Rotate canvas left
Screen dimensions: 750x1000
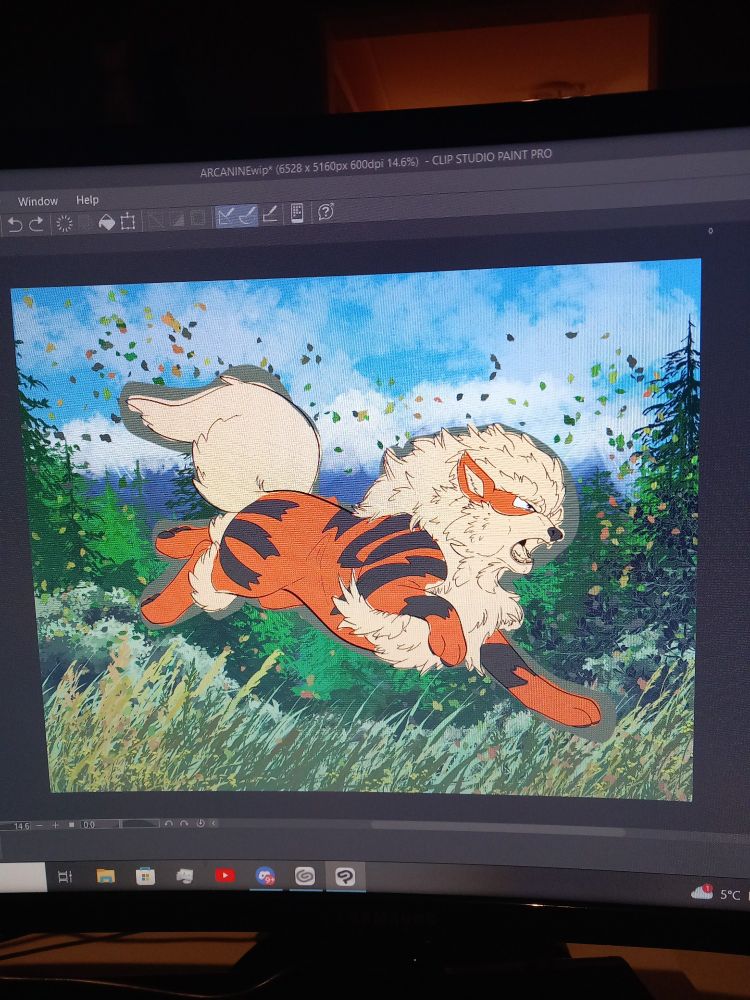pos(169,823)
